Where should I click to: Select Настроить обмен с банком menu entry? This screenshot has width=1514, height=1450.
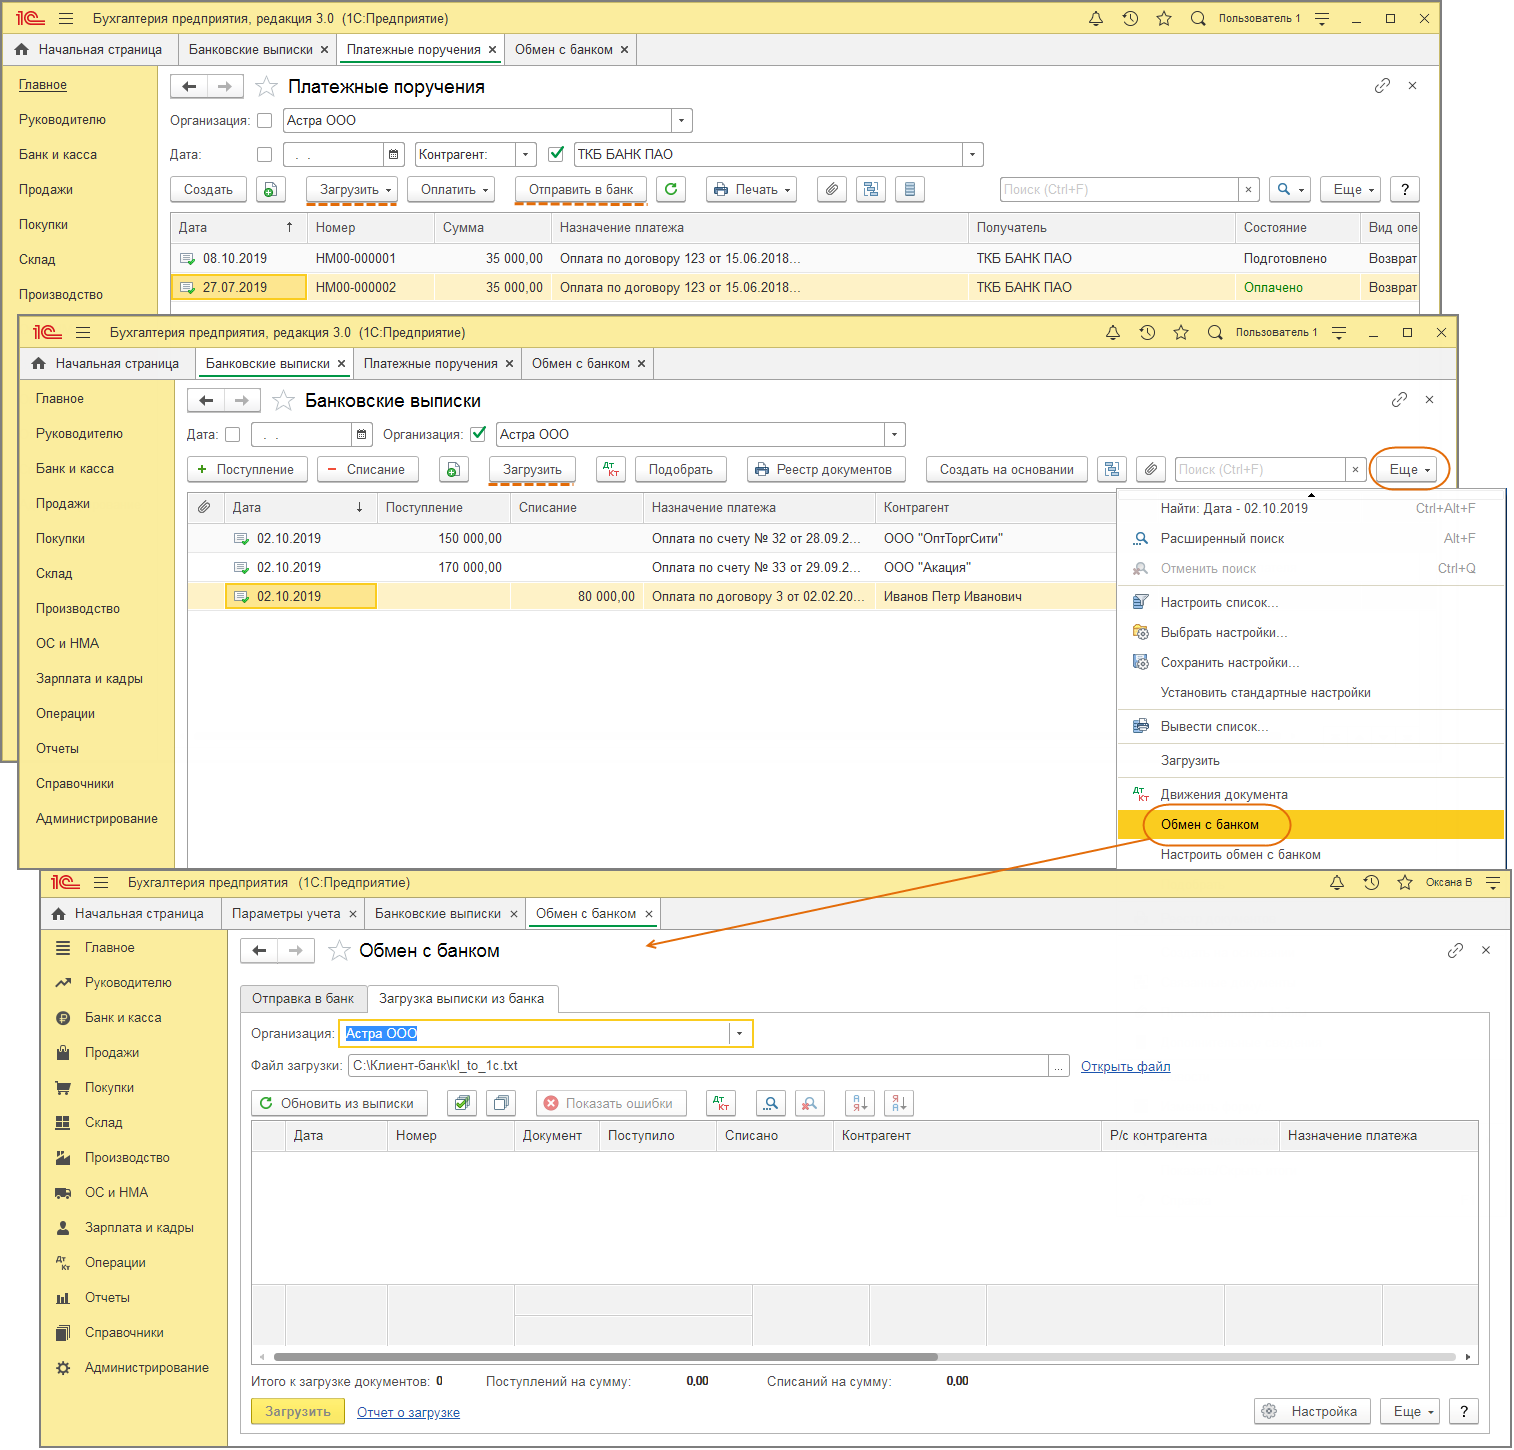[1310, 854]
